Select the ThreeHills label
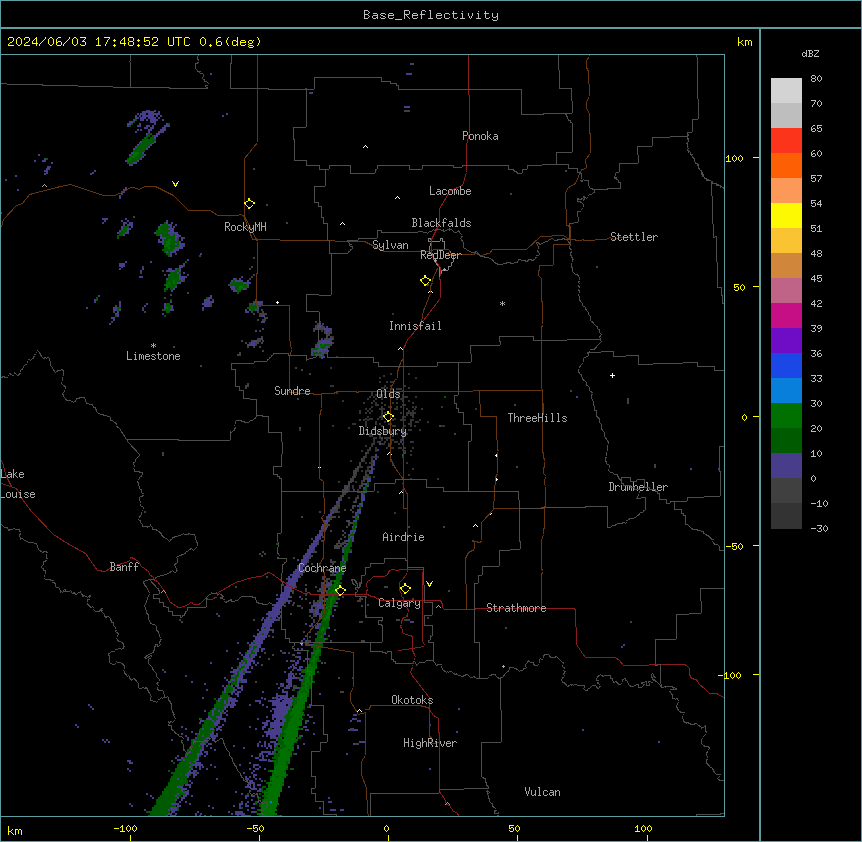862x842 pixels. coord(537,418)
